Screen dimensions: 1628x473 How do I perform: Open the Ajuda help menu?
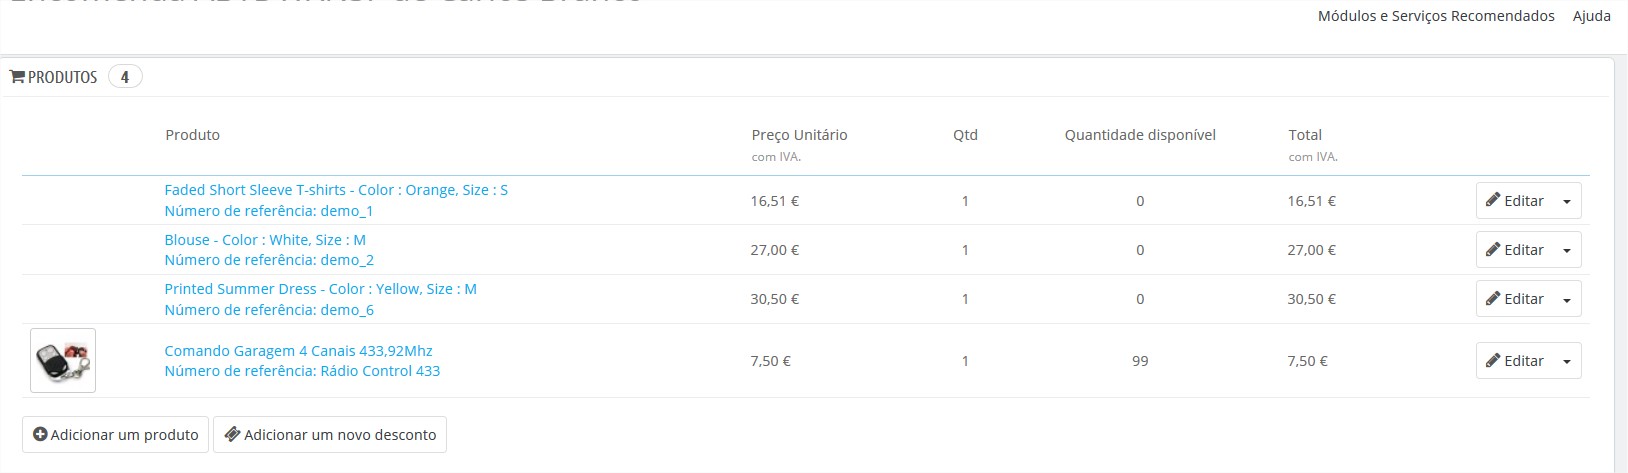[x=1592, y=16]
